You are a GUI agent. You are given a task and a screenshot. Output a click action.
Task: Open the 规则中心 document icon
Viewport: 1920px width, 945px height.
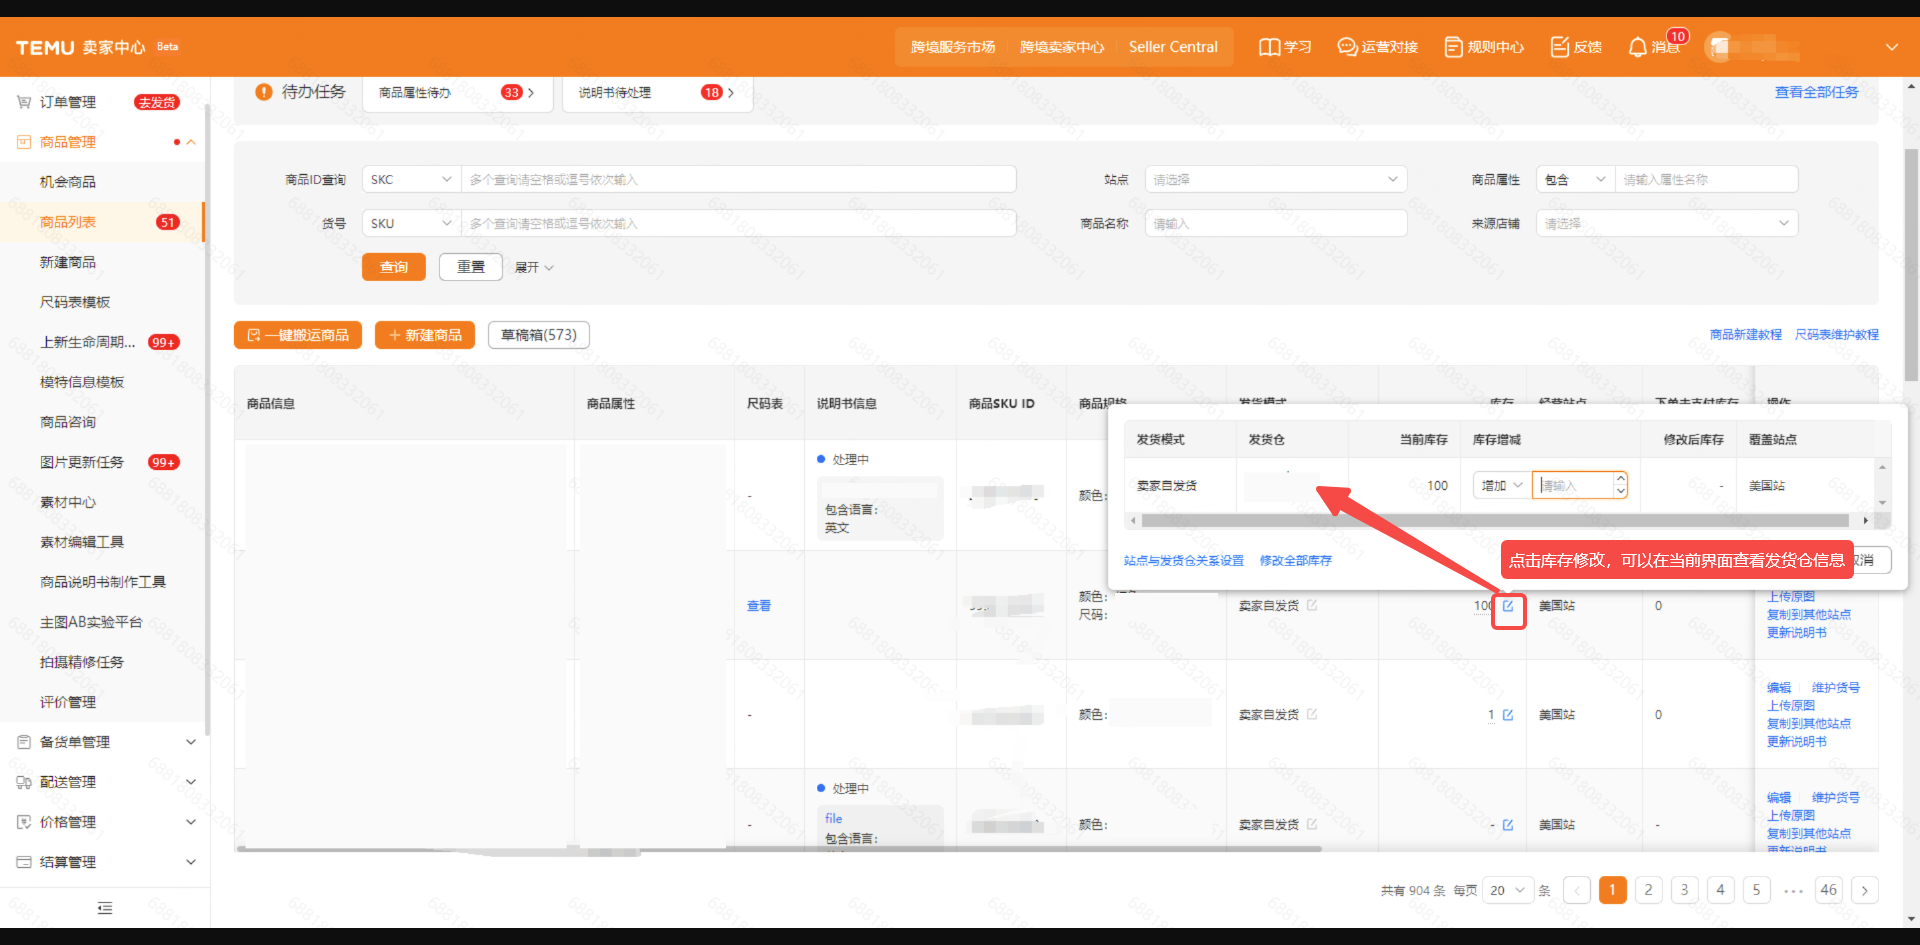(1453, 47)
